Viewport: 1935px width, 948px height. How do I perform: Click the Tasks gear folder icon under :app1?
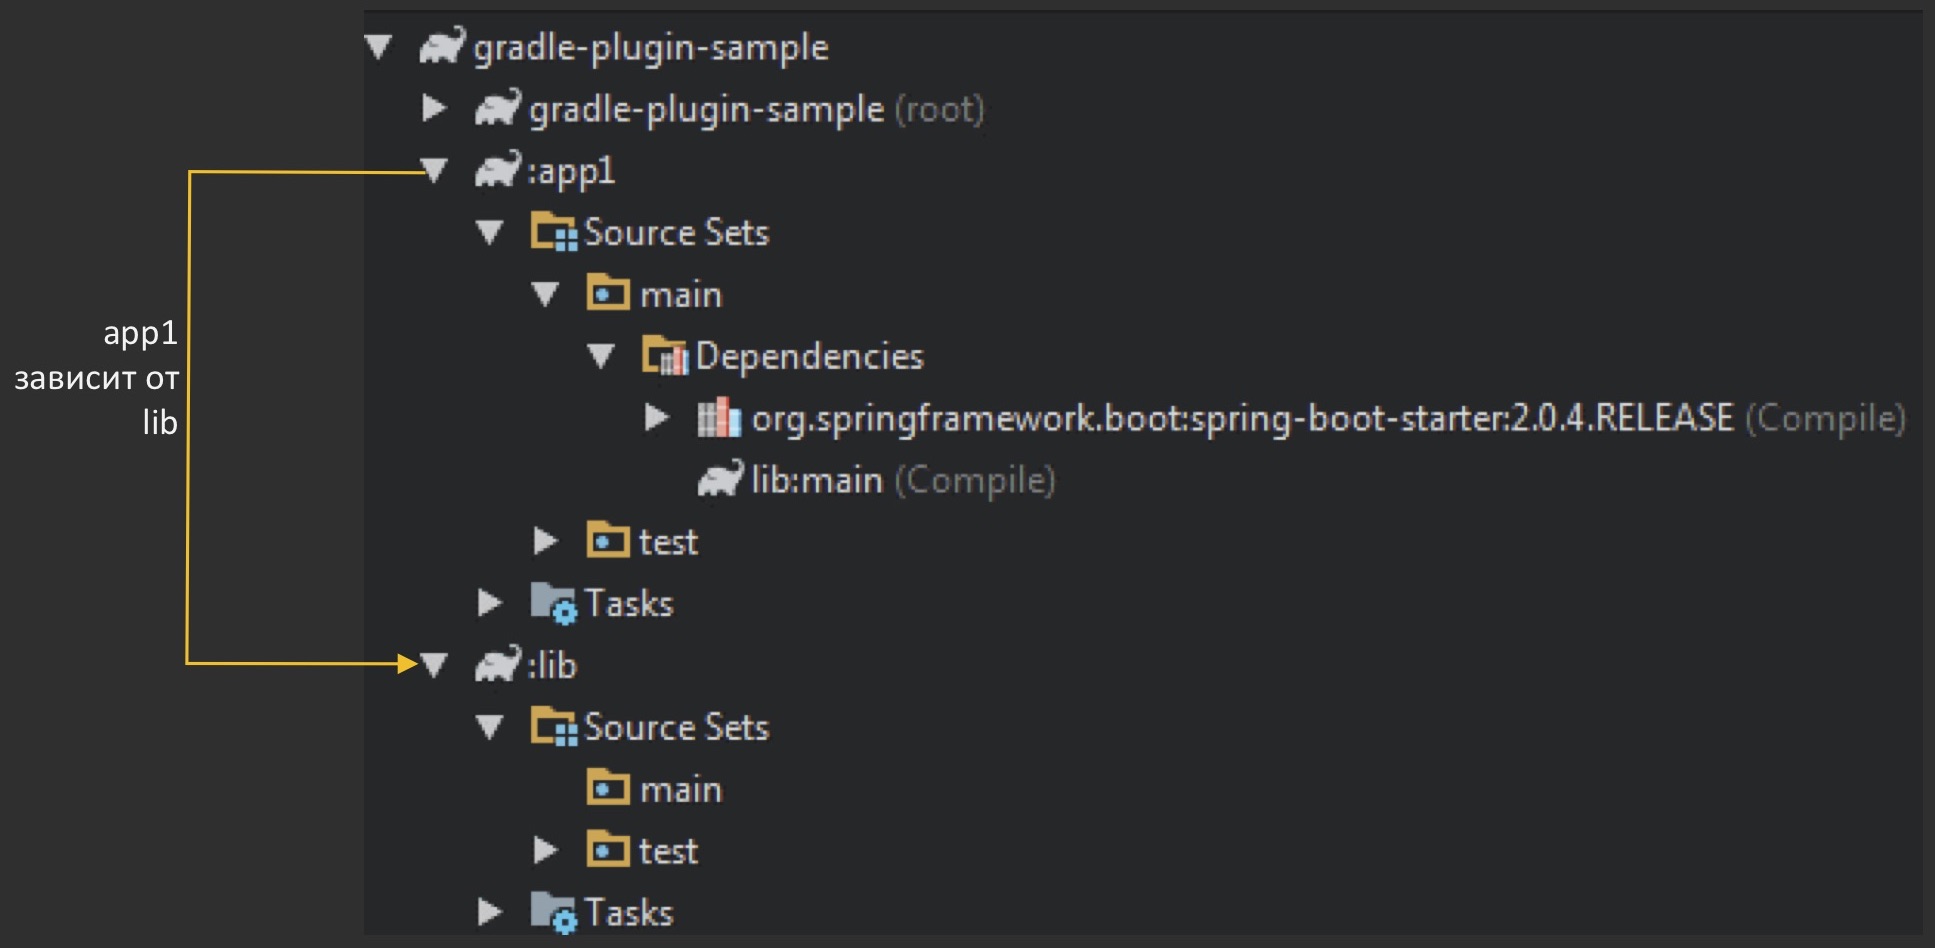[x=554, y=604]
